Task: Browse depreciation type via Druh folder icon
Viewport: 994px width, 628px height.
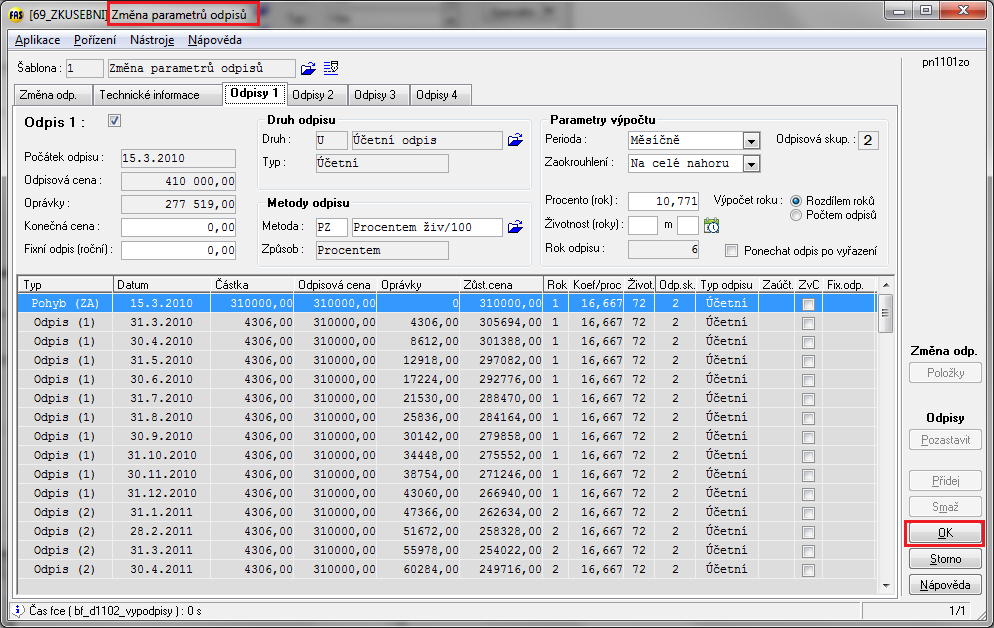Action: pos(515,140)
